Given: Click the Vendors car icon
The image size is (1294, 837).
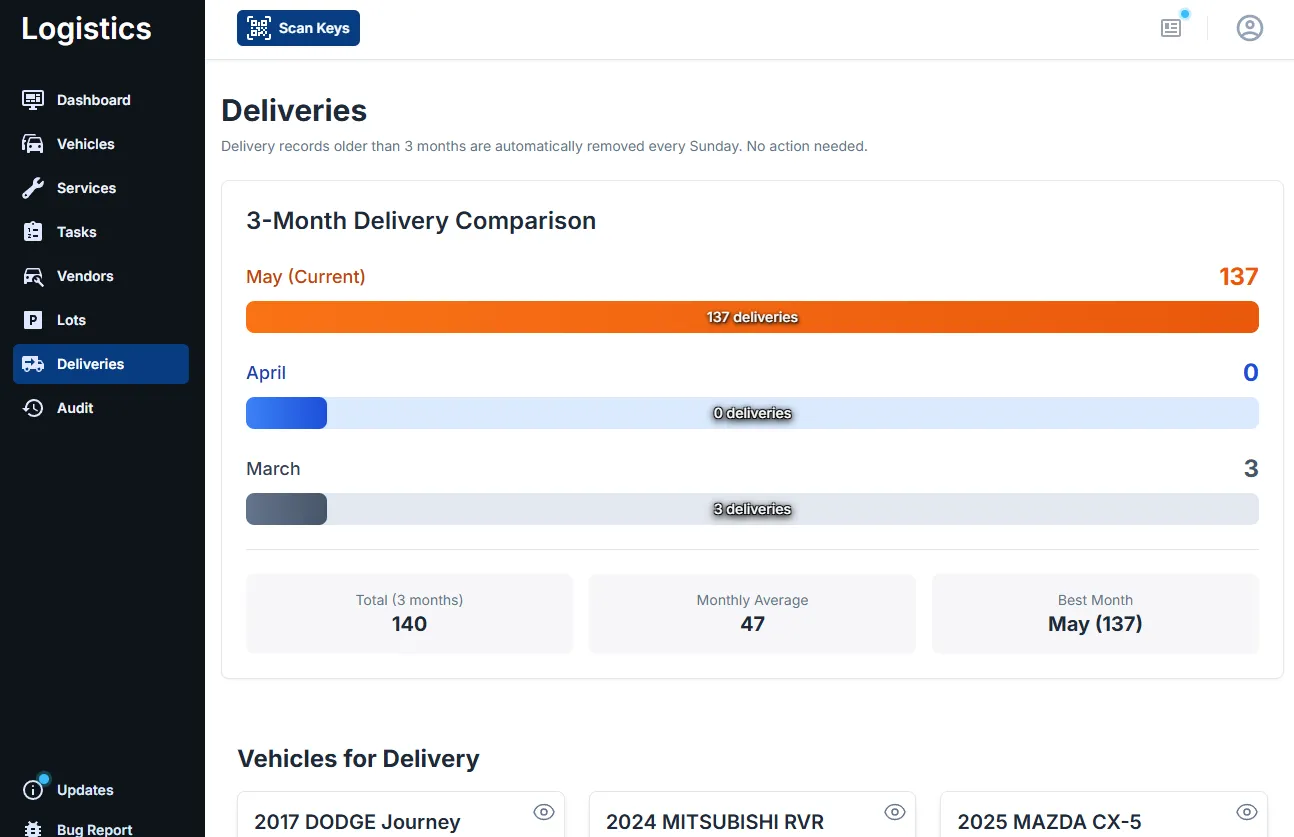Looking at the screenshot, I should pos(33,276).
